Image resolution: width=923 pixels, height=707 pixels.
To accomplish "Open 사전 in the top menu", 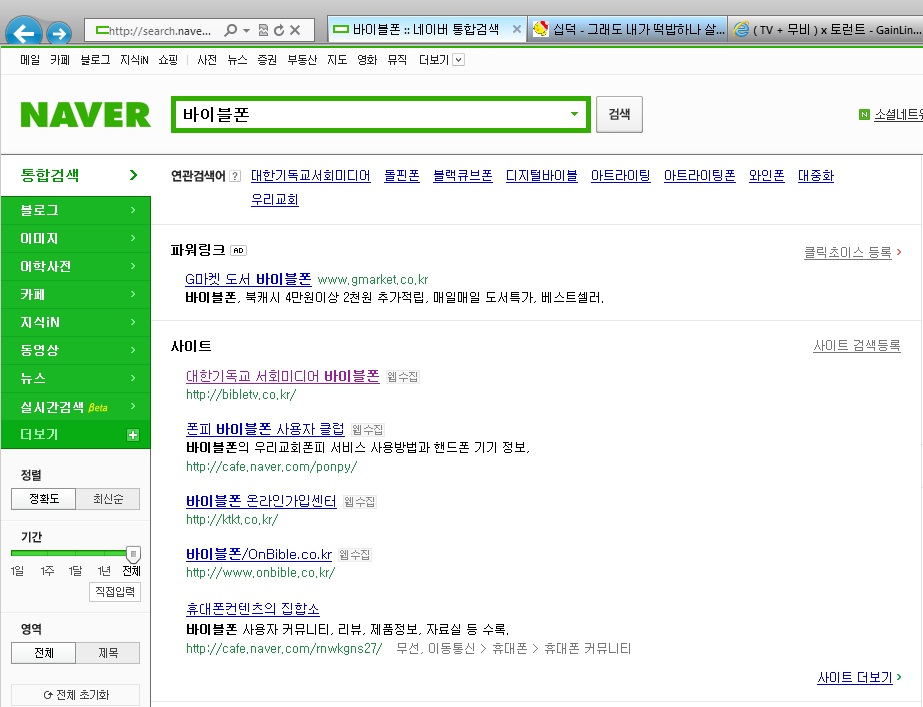I will 207,60.
